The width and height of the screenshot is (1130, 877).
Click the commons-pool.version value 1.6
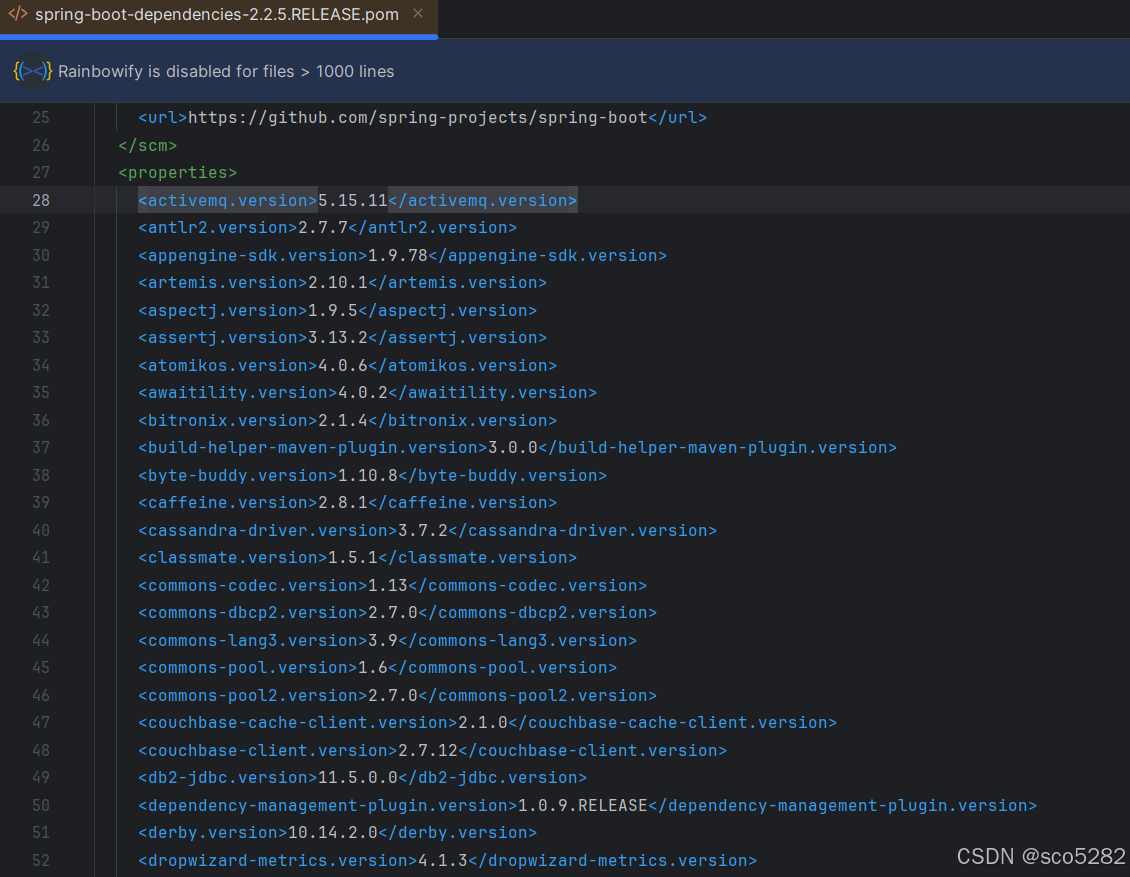click(373, 668)
